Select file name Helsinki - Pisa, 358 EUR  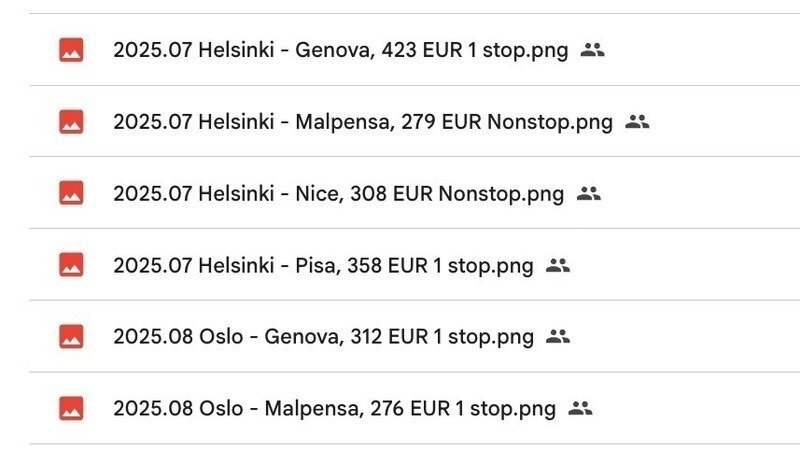[323, 266]
